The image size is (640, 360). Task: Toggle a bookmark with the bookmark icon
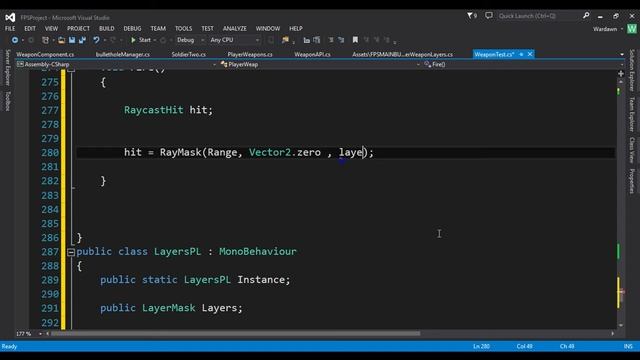pyautogui.click(x=355, y=40)
